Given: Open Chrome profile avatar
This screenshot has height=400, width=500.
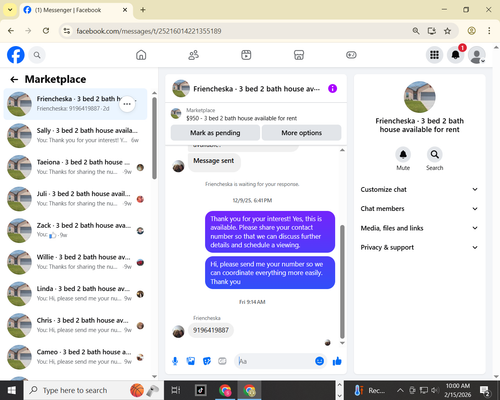Looking at the screenshot, I should 471,31.
